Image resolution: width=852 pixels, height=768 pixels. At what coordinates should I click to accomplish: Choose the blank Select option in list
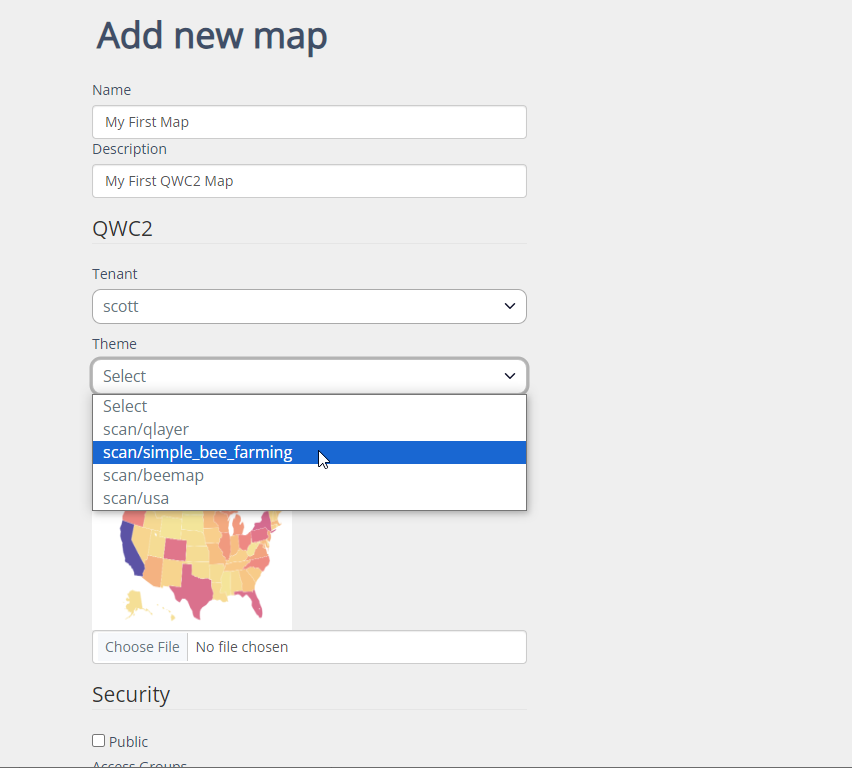point(125,406)
